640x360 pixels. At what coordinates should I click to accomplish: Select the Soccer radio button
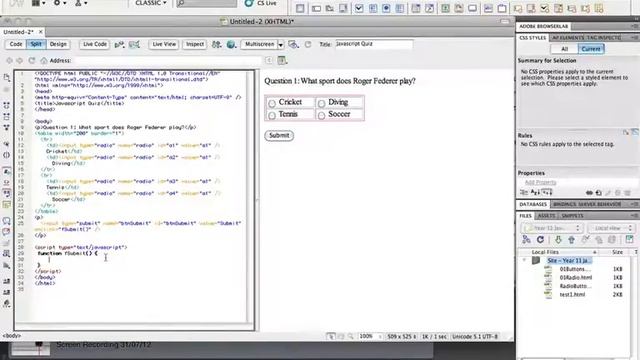coord(321,116)
